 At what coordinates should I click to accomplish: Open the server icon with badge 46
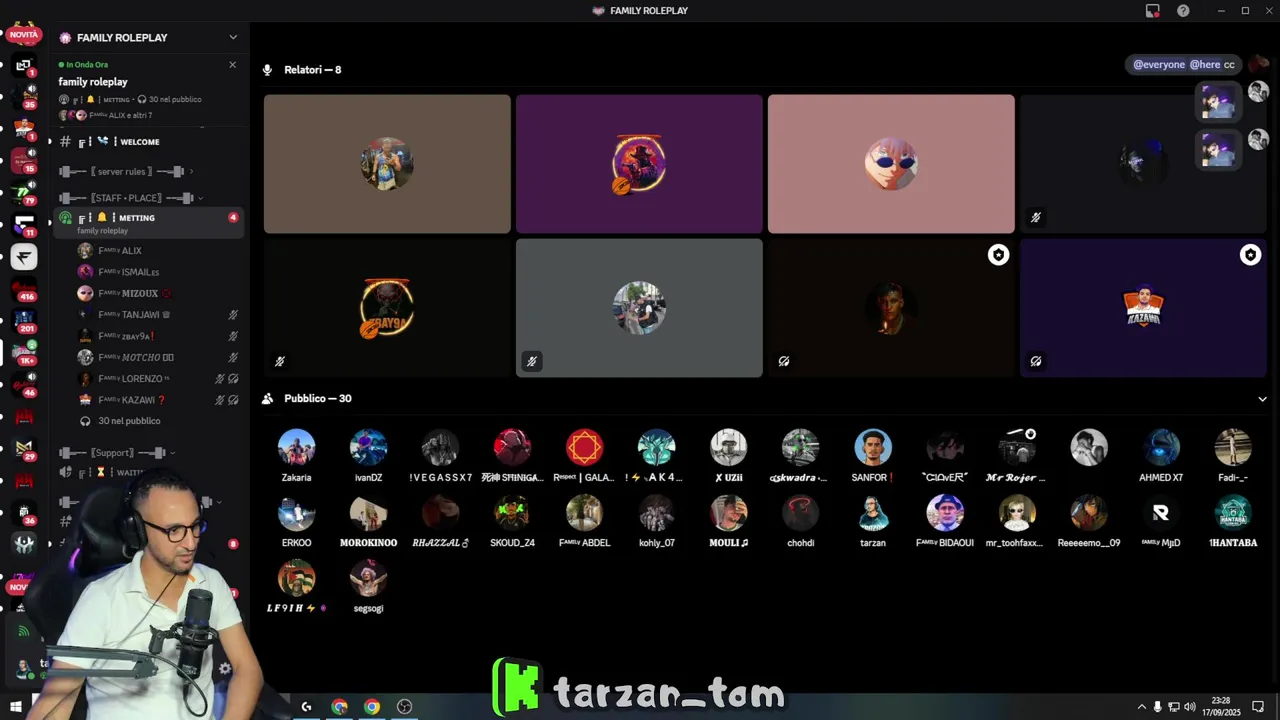click(24, 385)
